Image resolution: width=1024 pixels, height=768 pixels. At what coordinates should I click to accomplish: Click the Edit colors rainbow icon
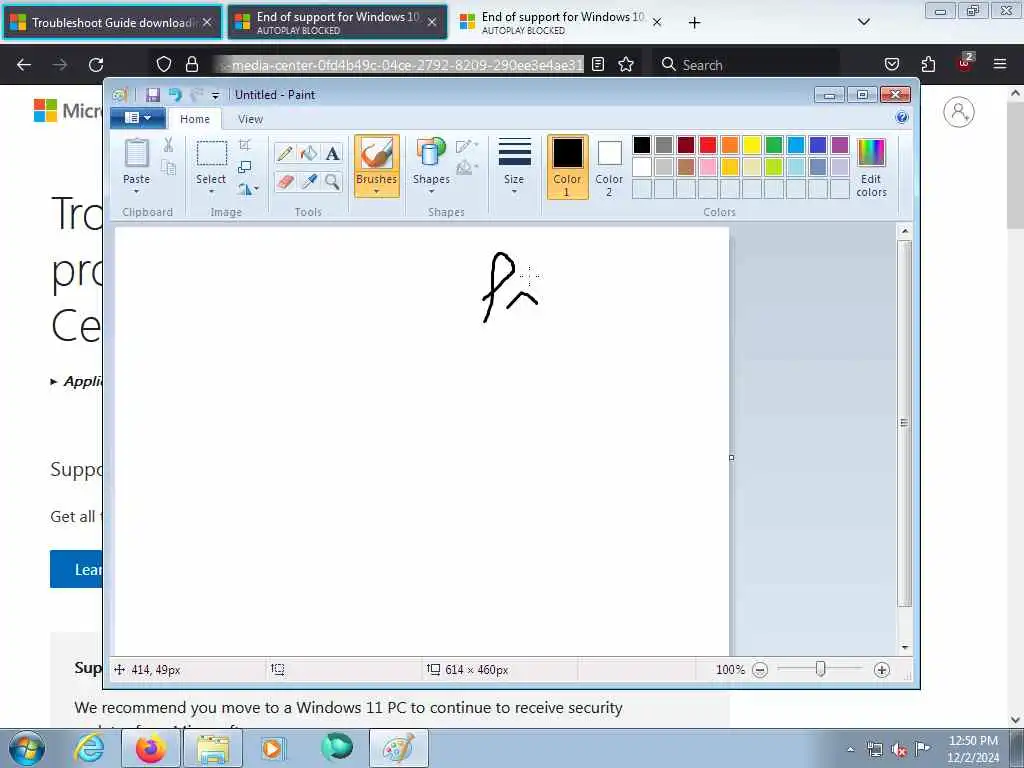click(x=871, y=167)
